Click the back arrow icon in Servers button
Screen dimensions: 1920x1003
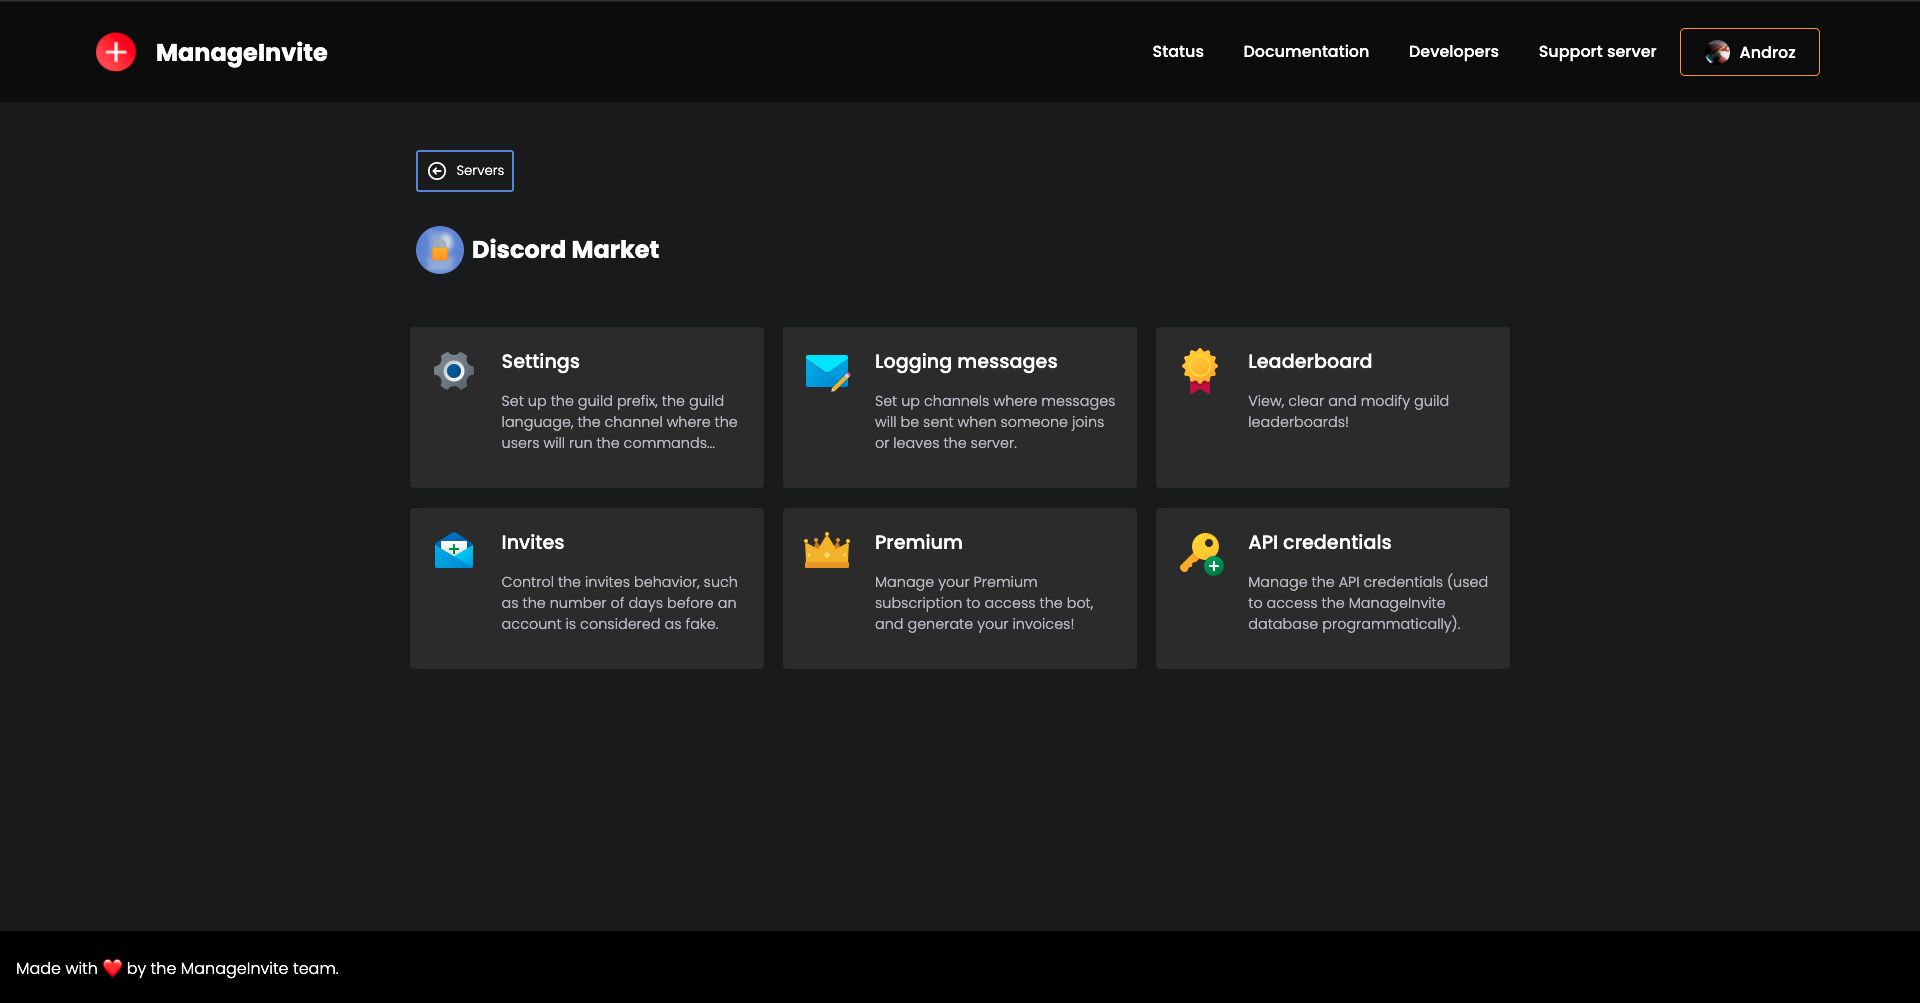coord(437,171)
